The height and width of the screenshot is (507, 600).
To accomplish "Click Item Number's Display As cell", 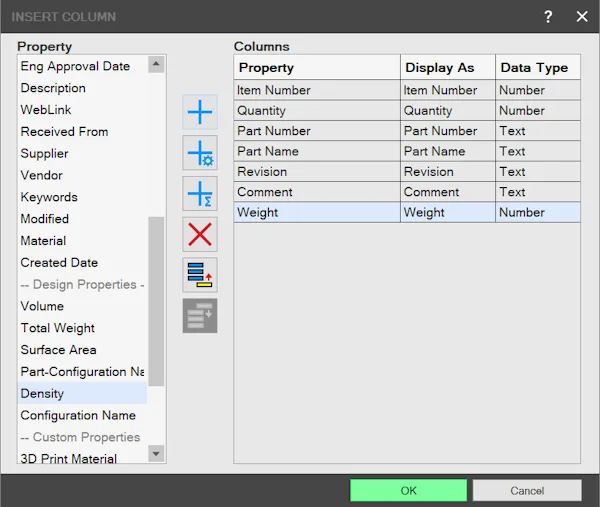I will 448,90.
